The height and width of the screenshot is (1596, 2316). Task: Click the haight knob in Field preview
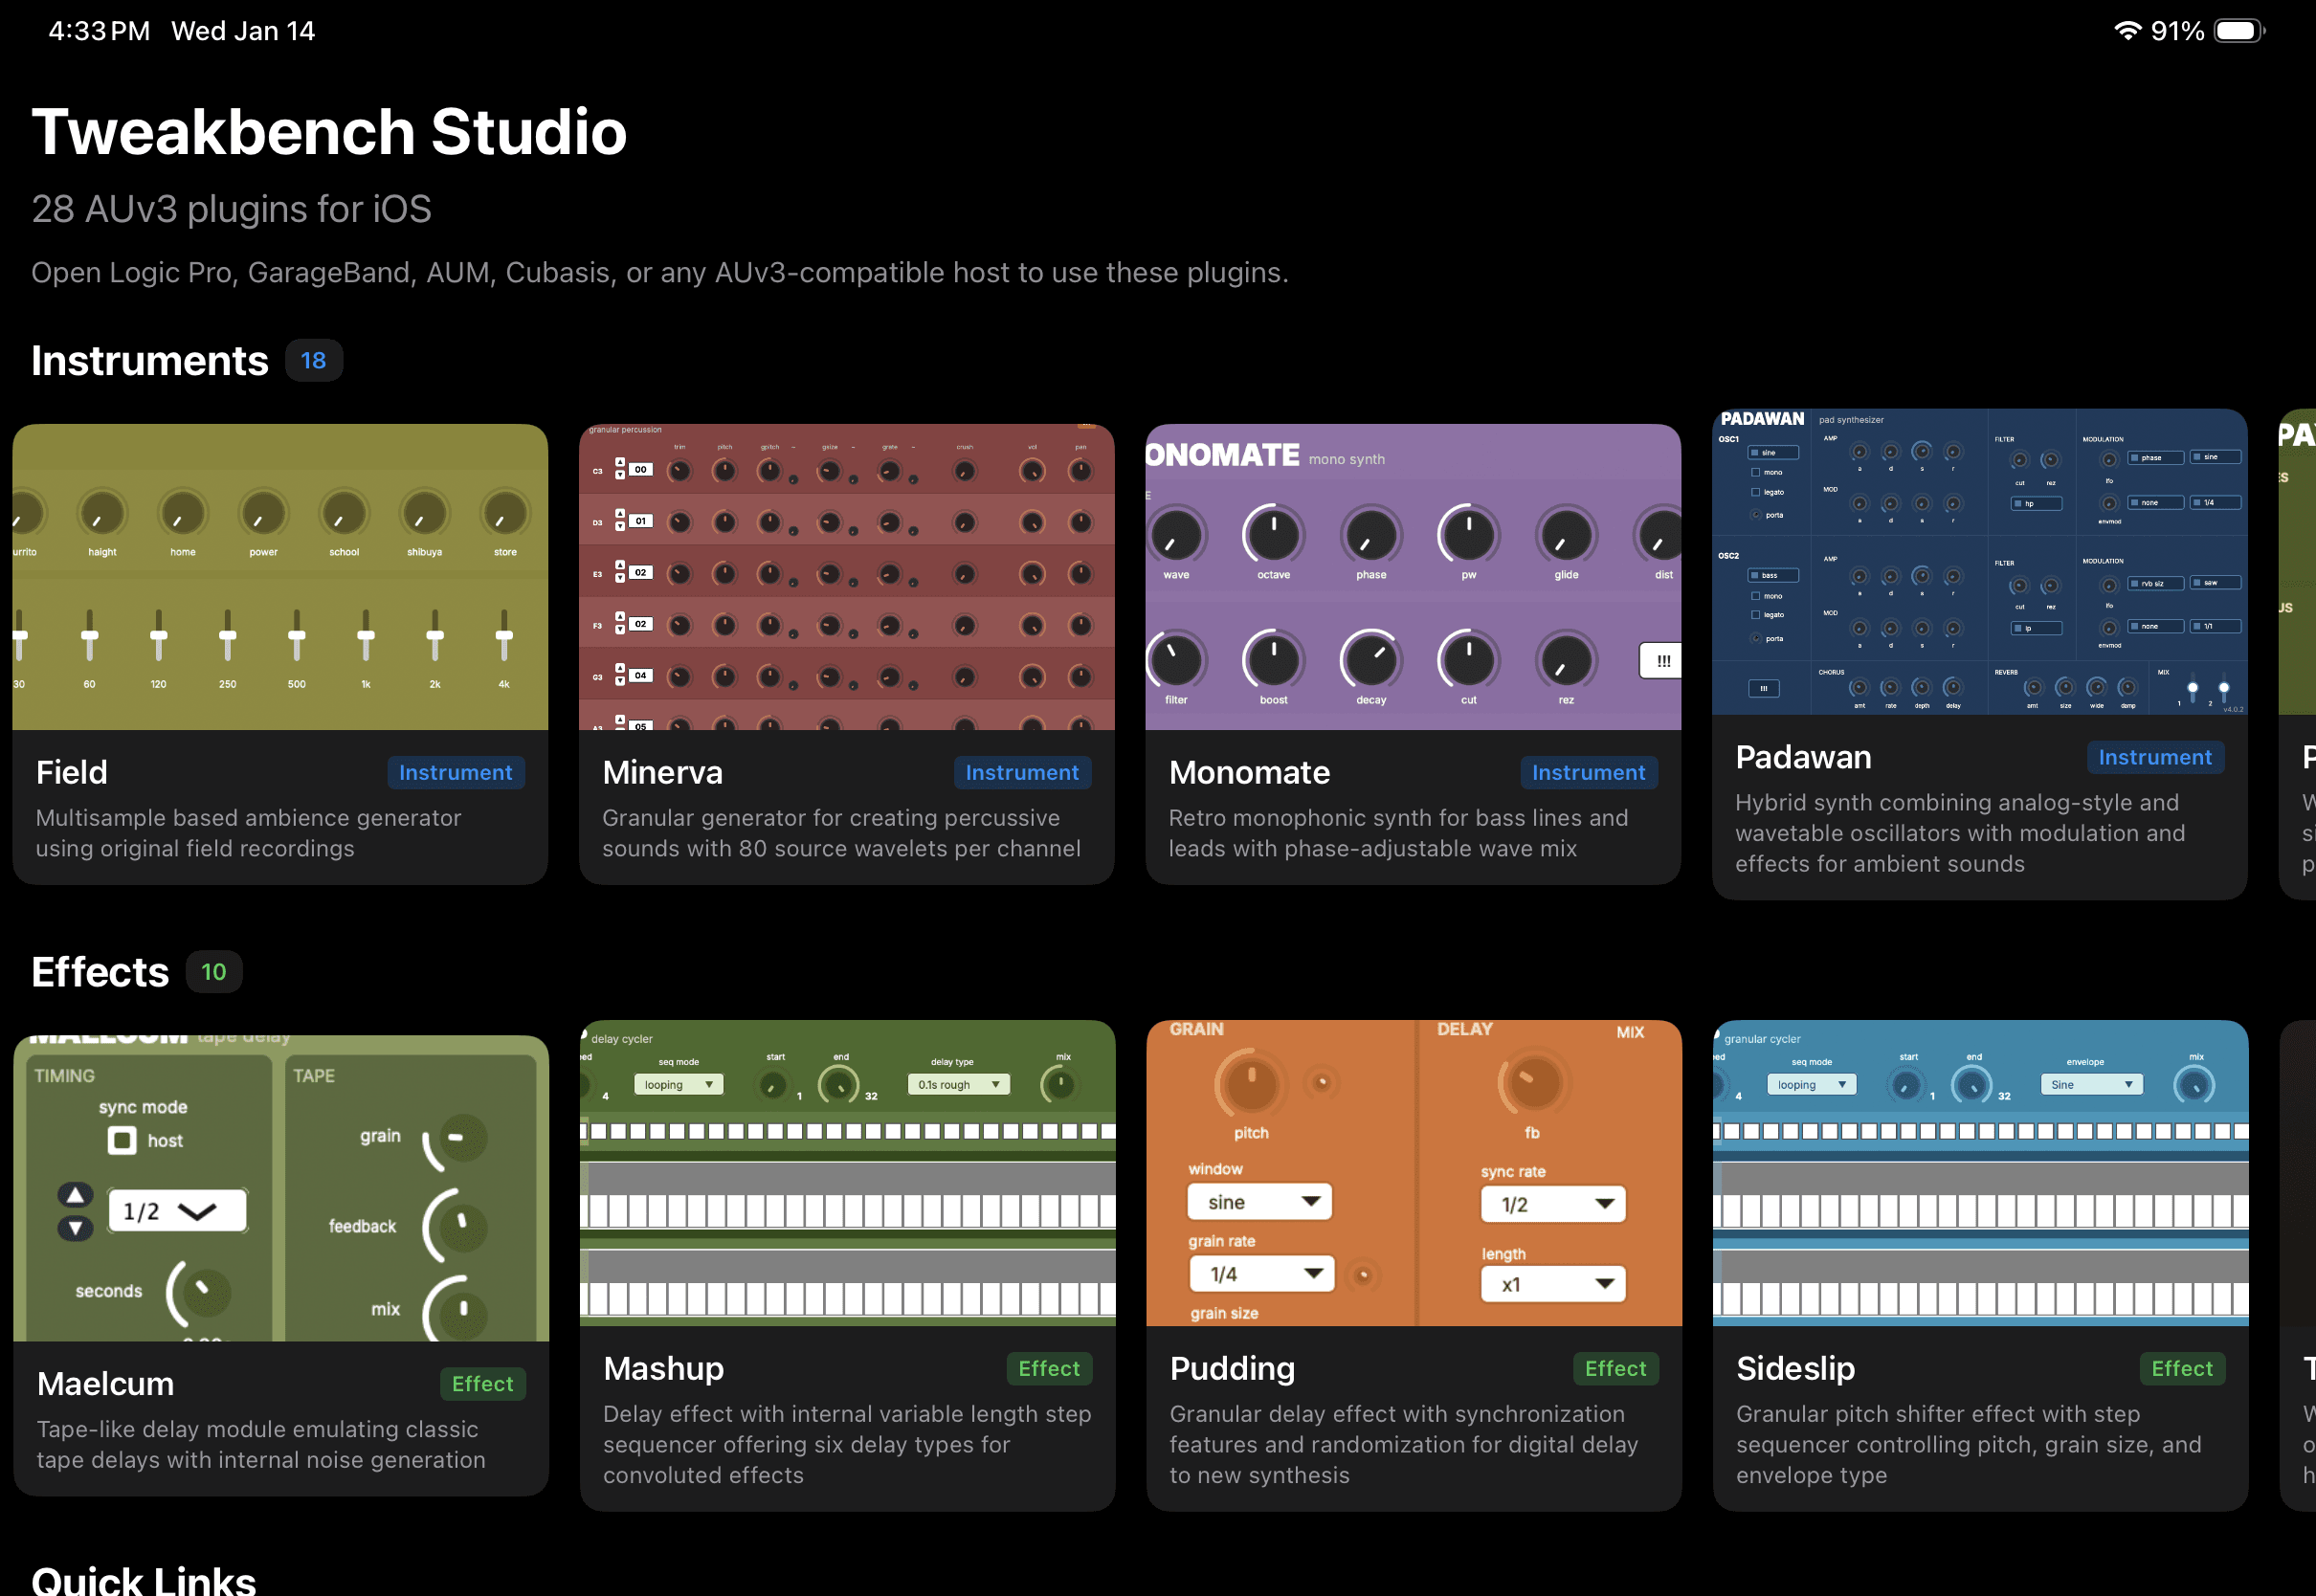point(102,514)
